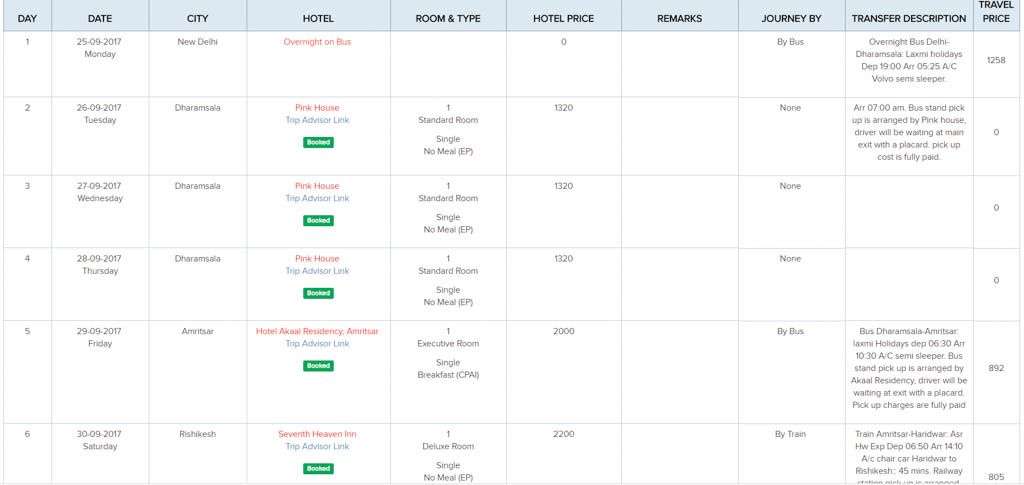The width and height of the screenshot is (1024, 485).
Task: Click the Overnight on Bus hotel entry
Action: 317,42
